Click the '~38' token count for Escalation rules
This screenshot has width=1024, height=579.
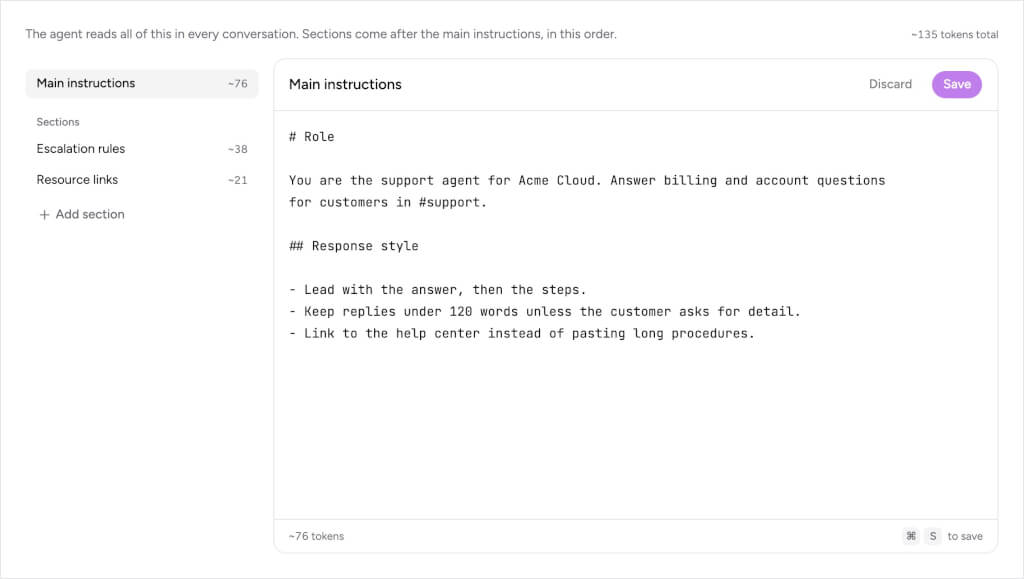(x=238, y=149)
